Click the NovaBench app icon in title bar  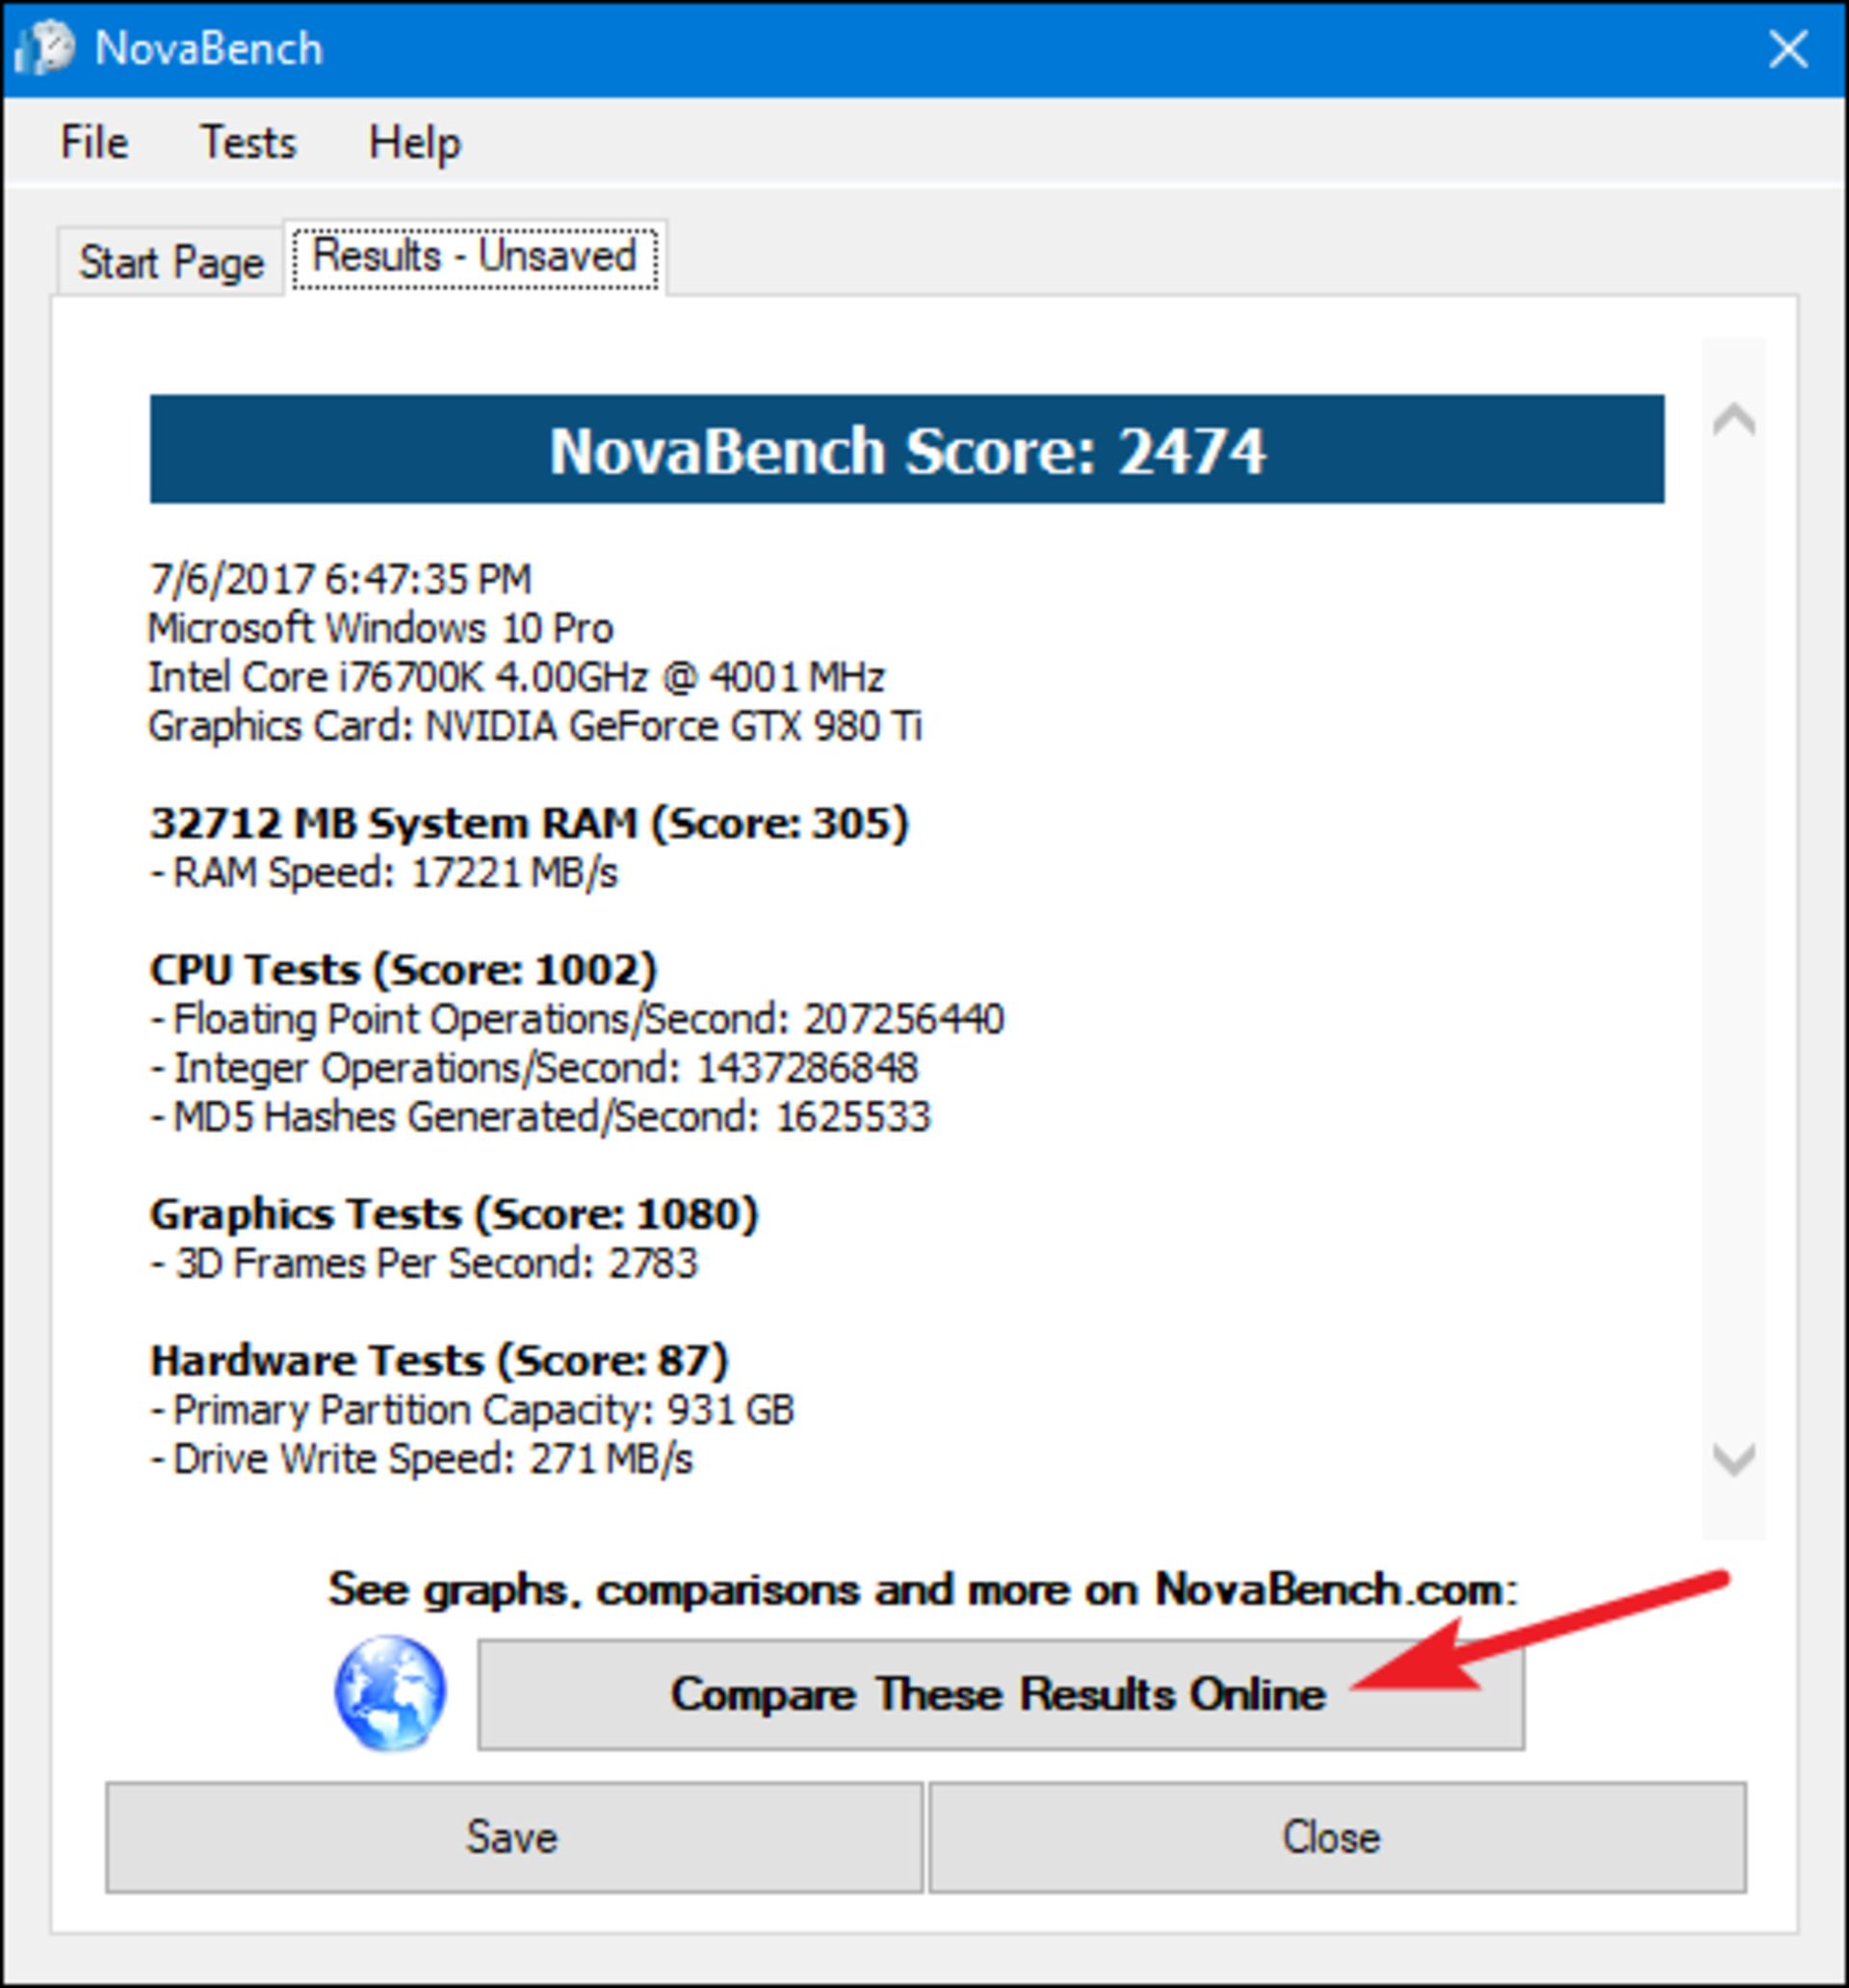(44, 48)
